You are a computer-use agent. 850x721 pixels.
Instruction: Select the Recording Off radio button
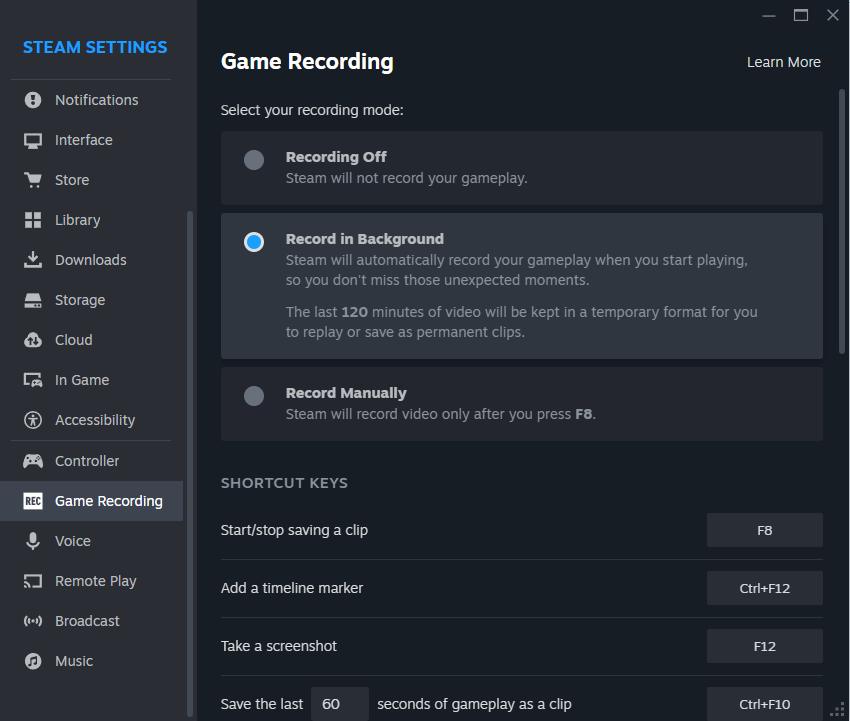(254, 160)
